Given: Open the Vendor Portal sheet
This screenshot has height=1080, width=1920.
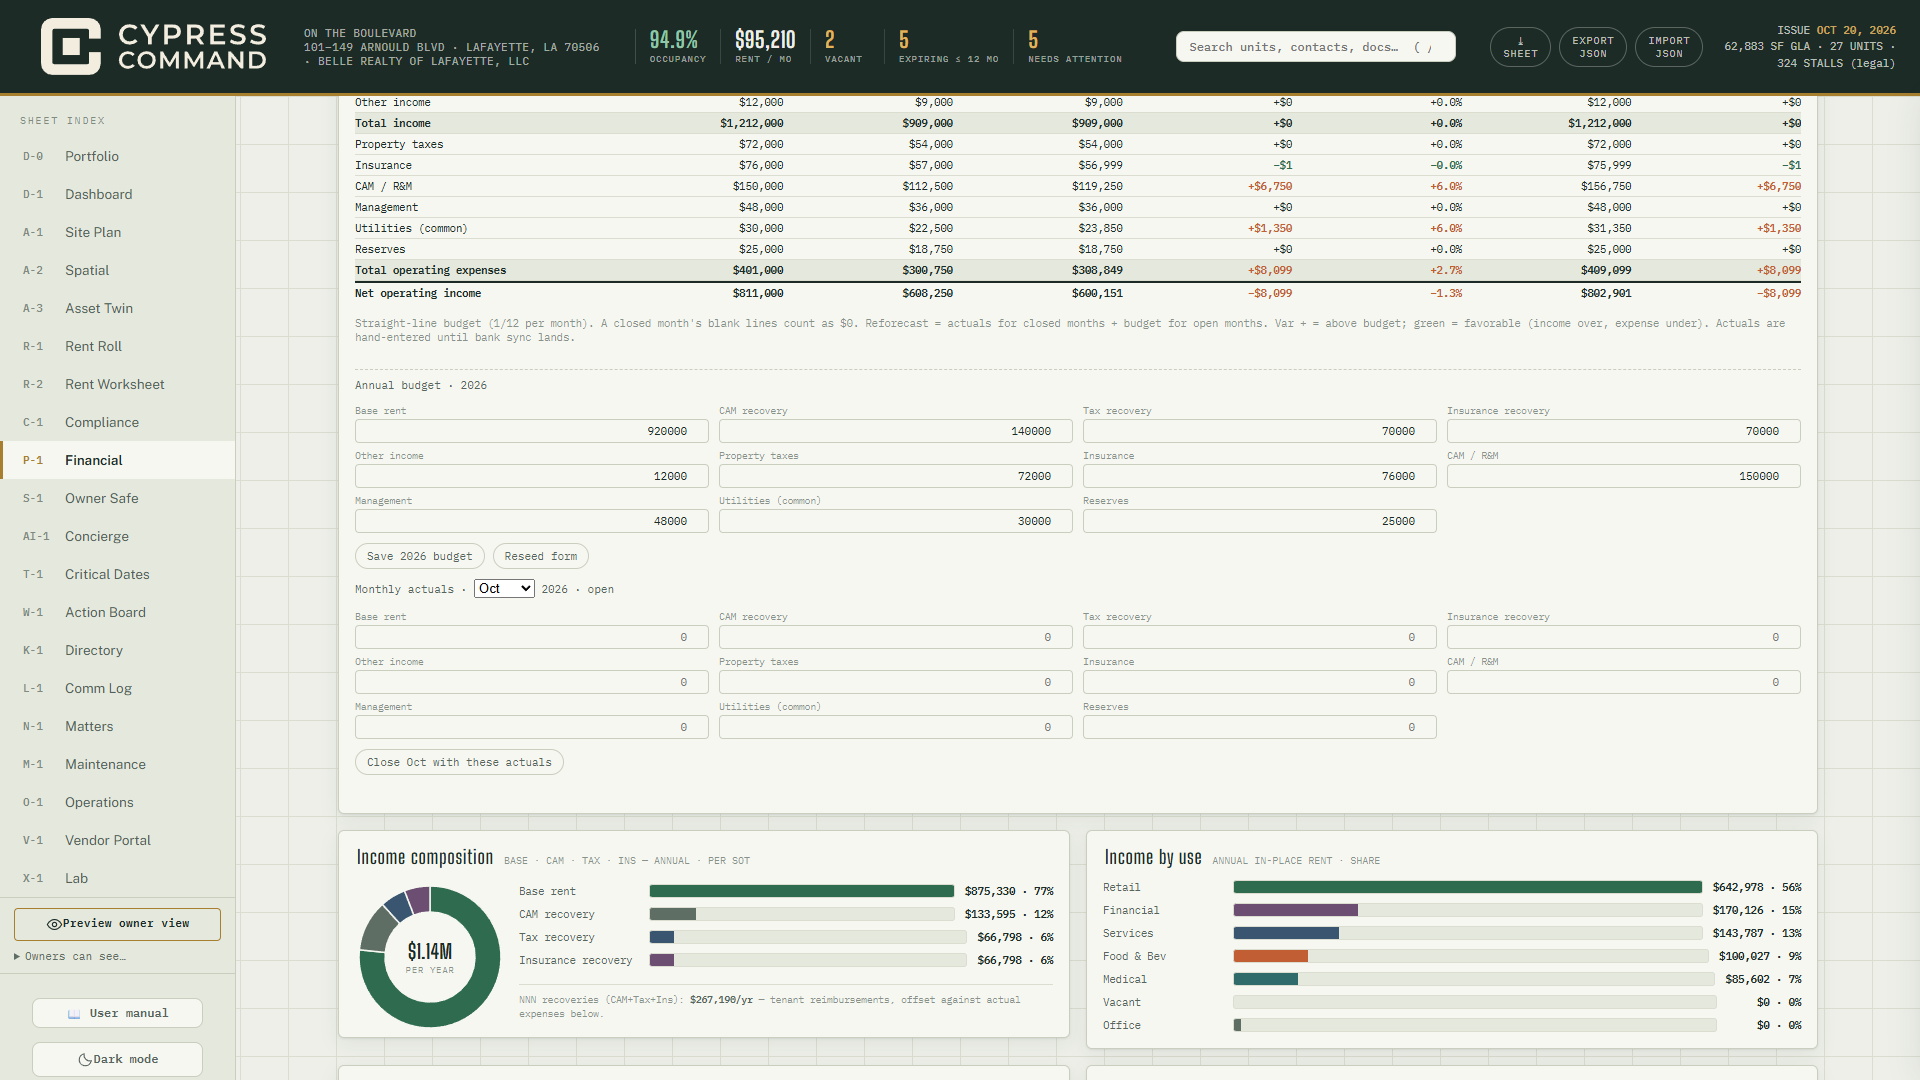Looking at the screenshot, I should tap(118, 840).
